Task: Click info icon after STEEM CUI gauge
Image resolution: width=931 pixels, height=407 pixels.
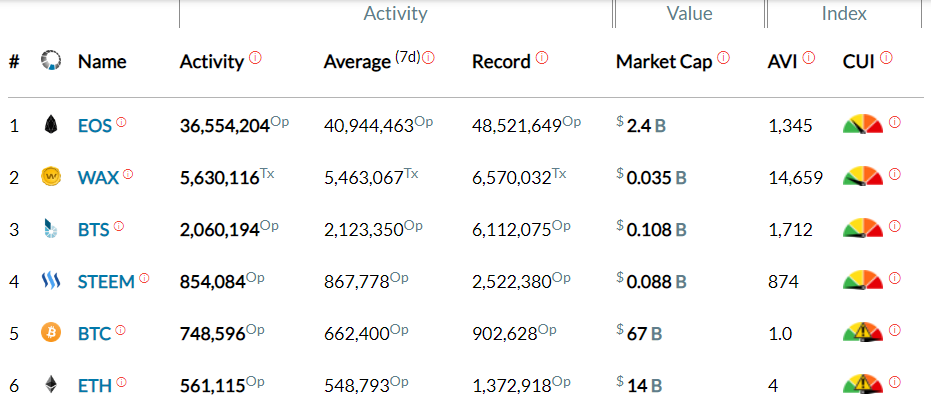Action: tap(895, 278)
